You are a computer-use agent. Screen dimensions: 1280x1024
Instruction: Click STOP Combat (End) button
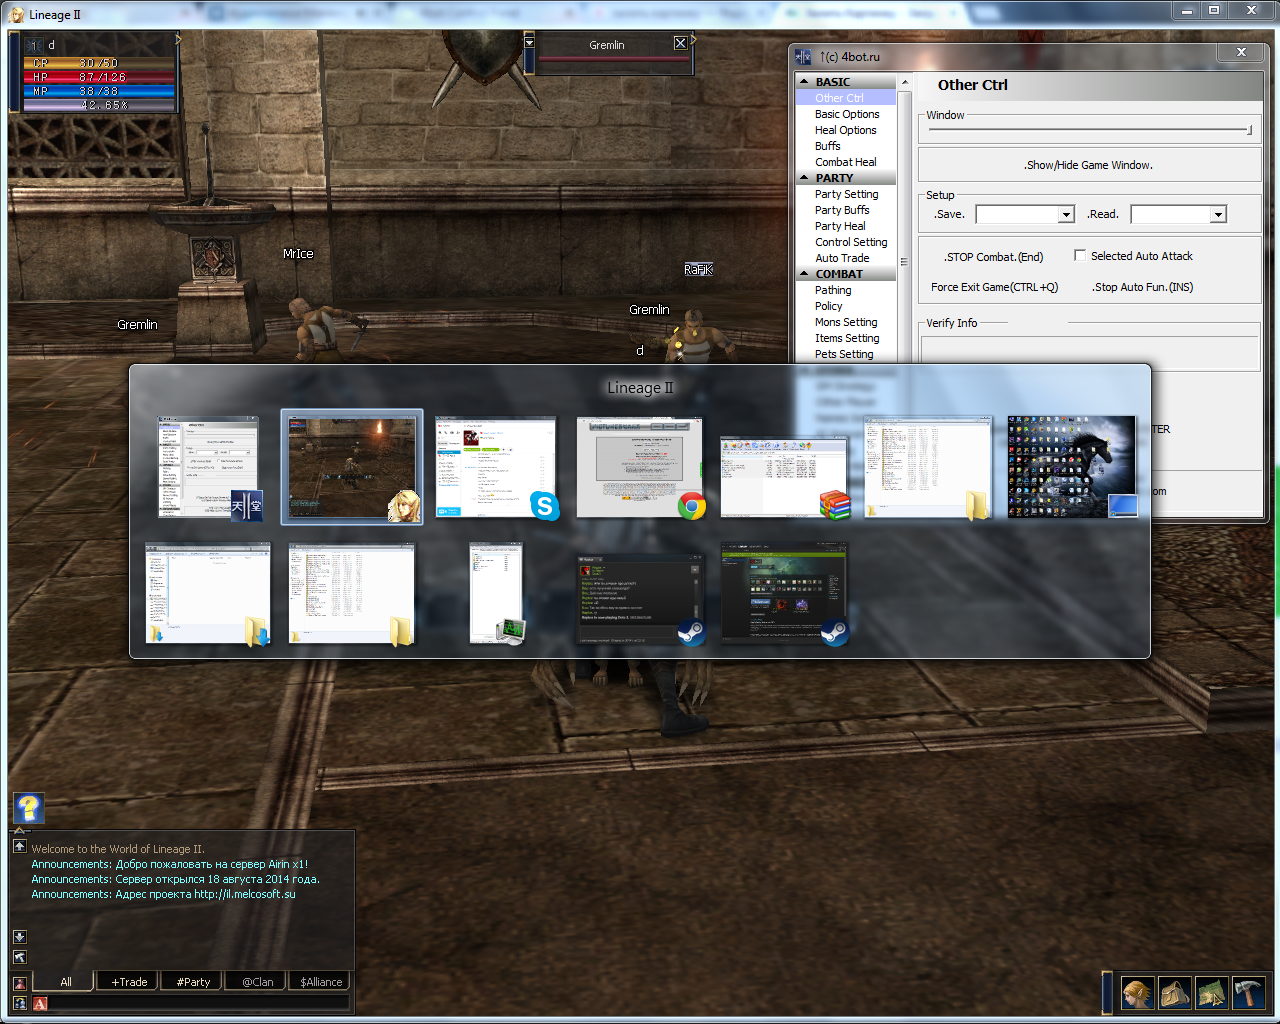point(993,257)
